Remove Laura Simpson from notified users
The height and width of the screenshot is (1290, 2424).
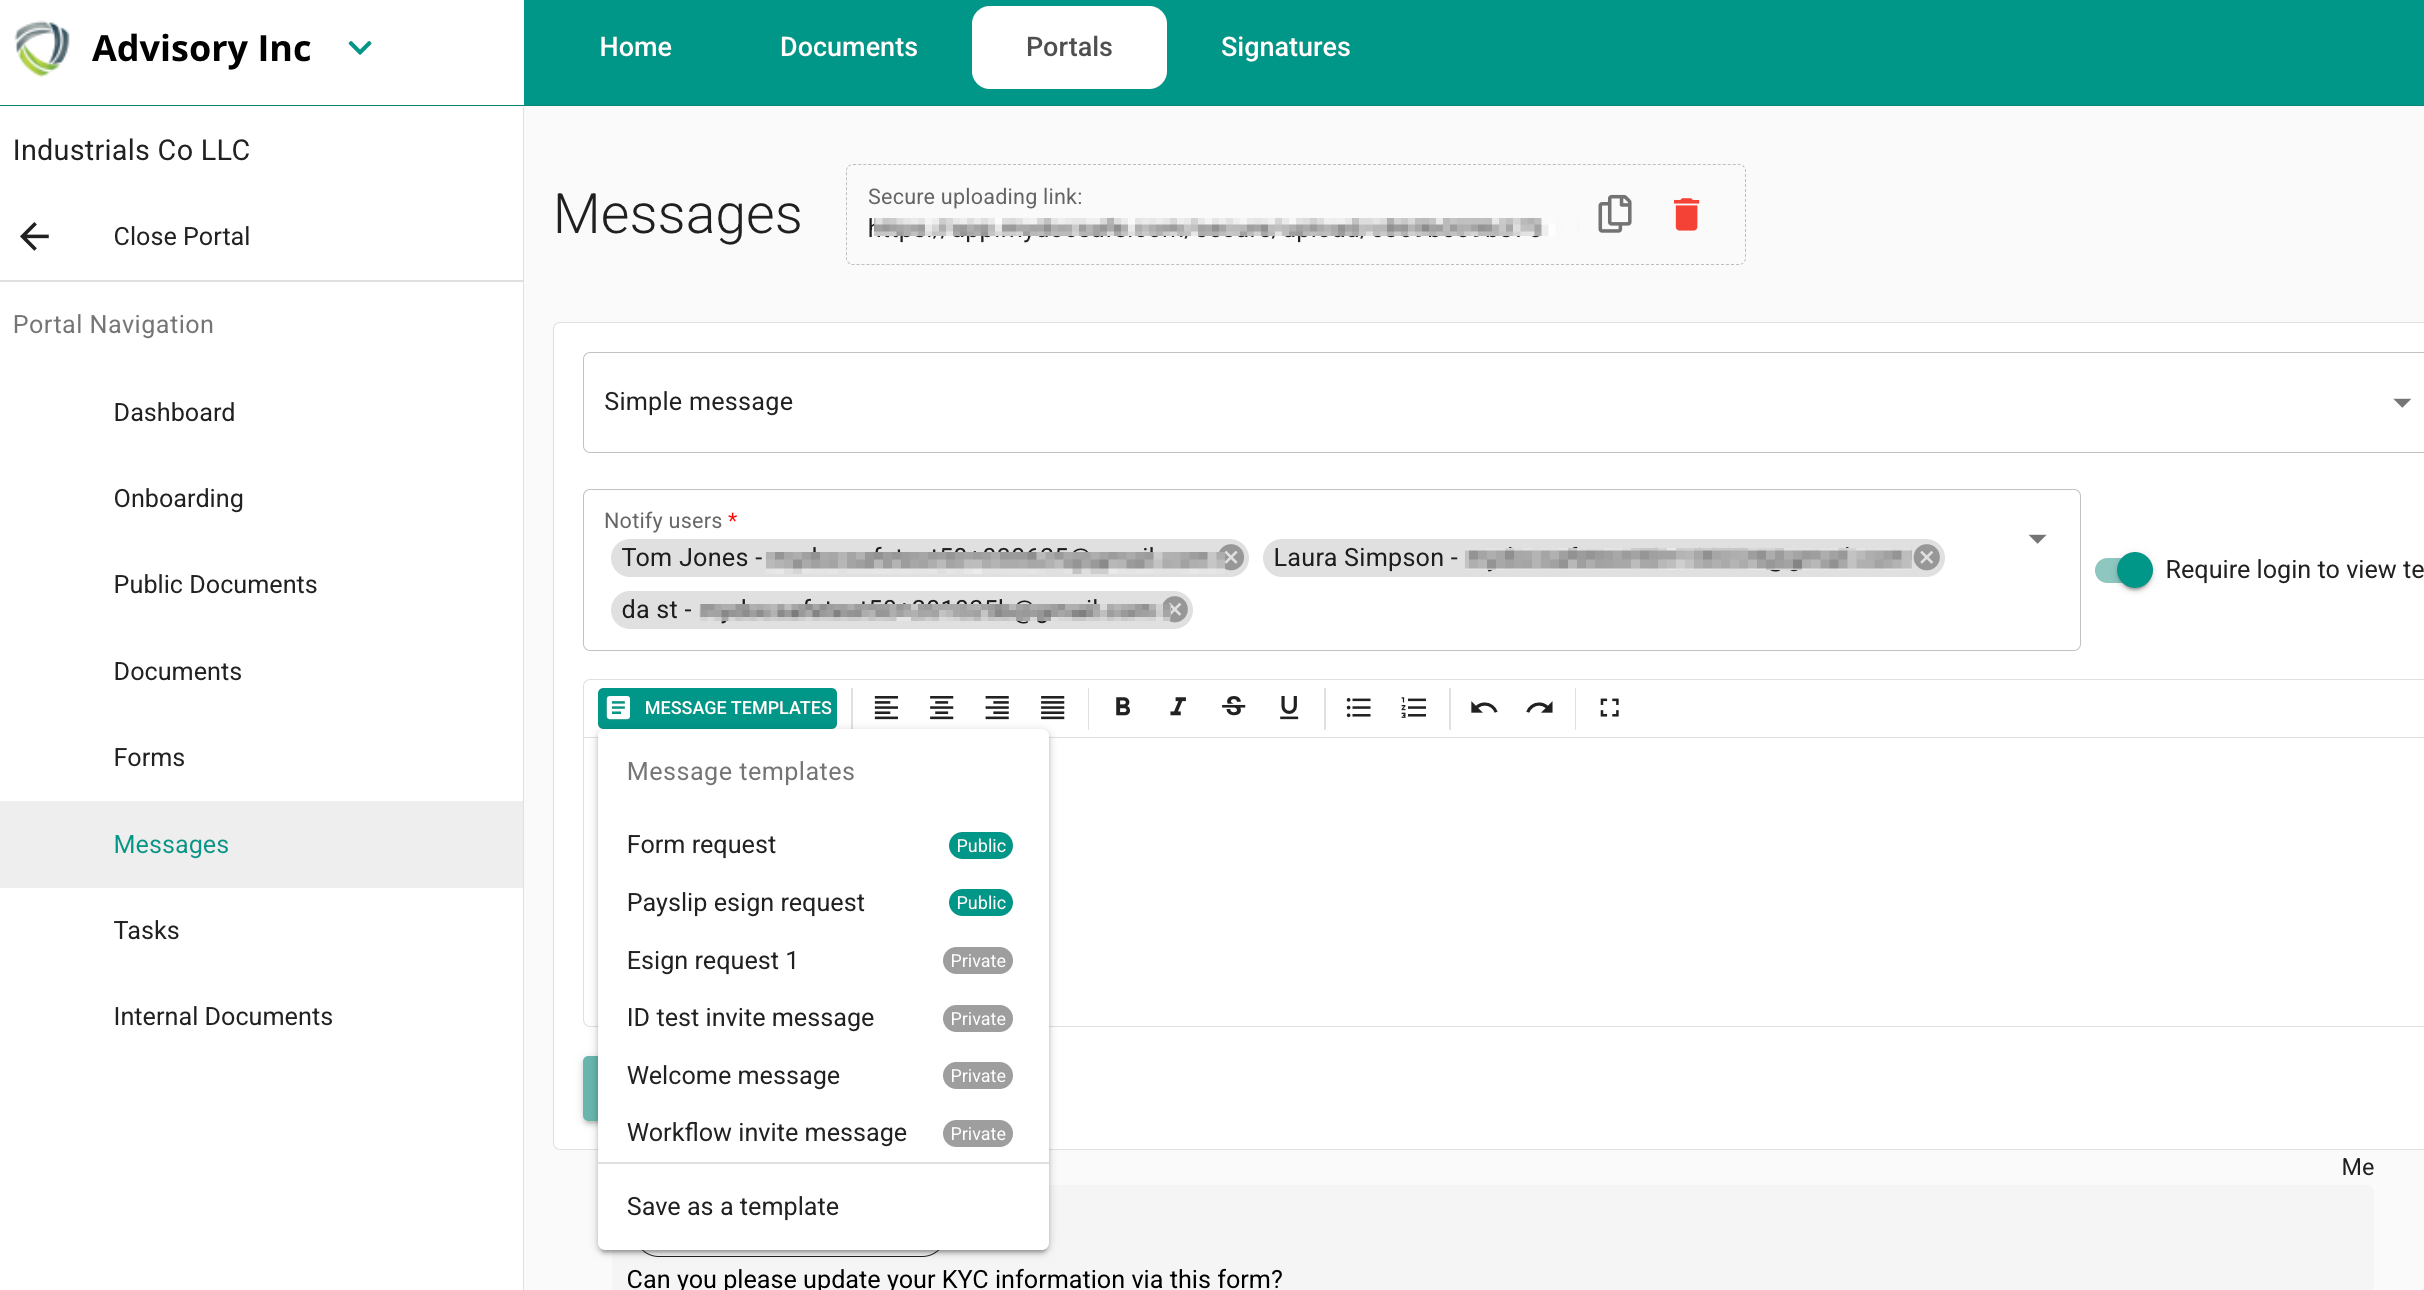pyautogui.click(x=1926, y=558)
